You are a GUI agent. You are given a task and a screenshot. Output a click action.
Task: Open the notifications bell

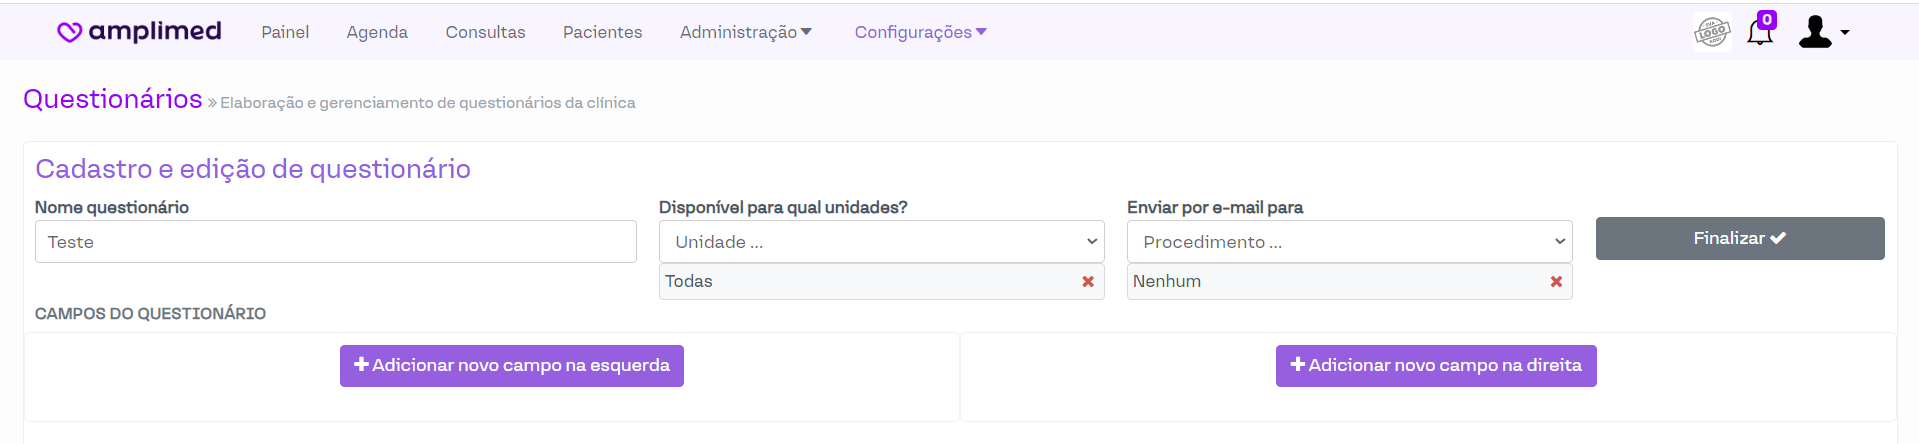tap(1759, 34)
